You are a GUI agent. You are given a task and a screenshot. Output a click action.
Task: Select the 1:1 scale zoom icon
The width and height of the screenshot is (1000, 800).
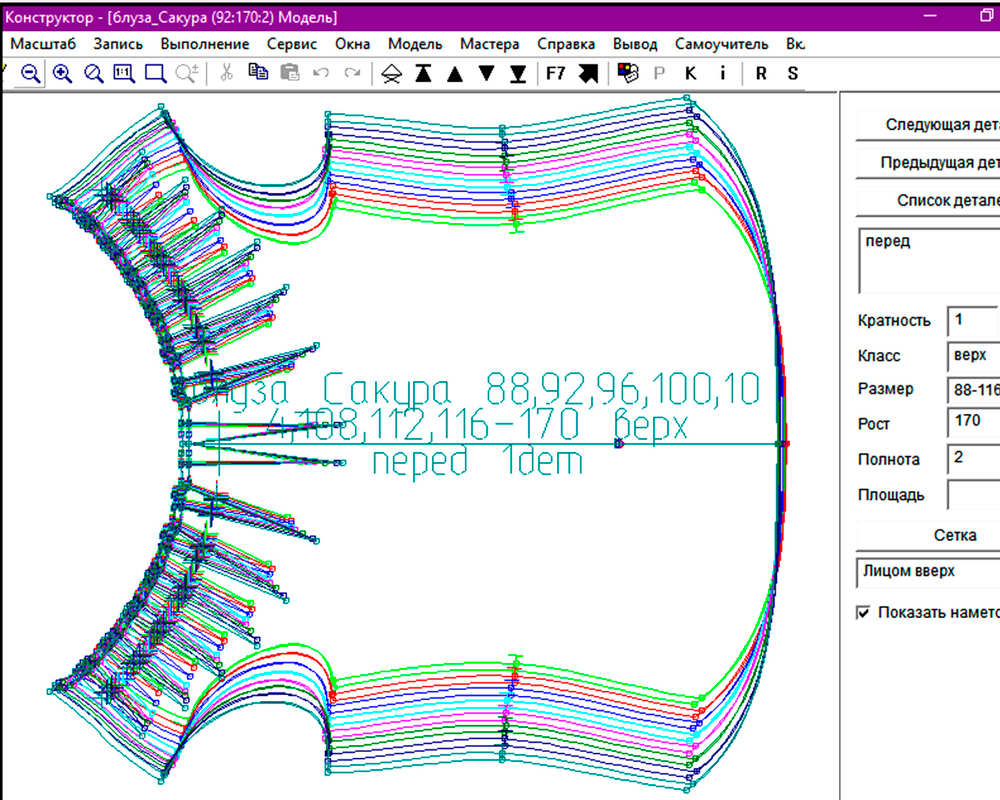tap(124, 73)
